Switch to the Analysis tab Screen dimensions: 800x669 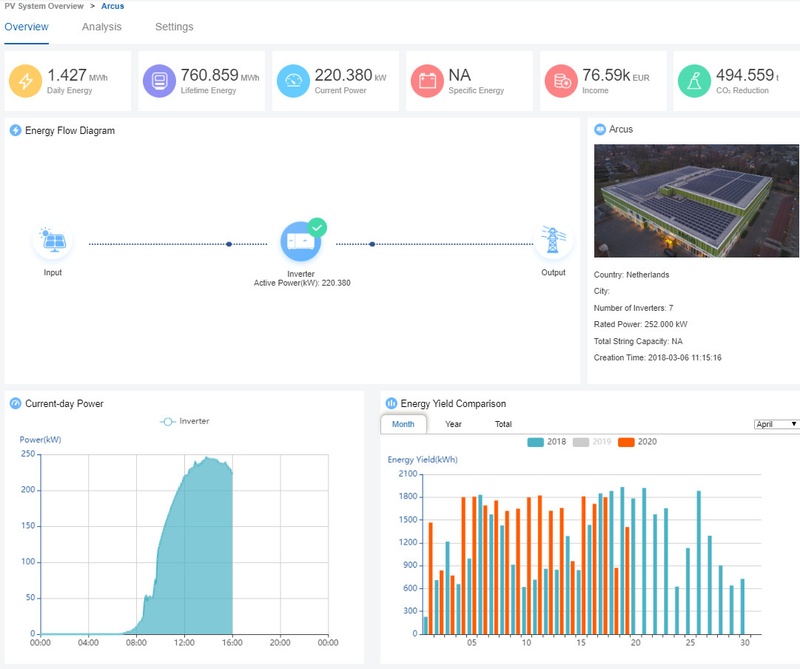tap(102, 27)
